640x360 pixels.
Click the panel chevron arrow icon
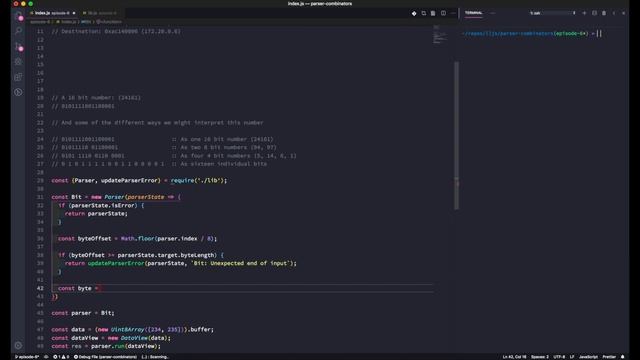(x=614, y=13)
